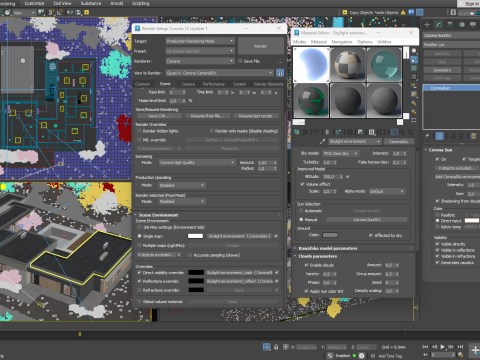This screenshot has width=480, height=360.
Task: Toggle Direct visibility override checkbox
Action: click(140, 273)
